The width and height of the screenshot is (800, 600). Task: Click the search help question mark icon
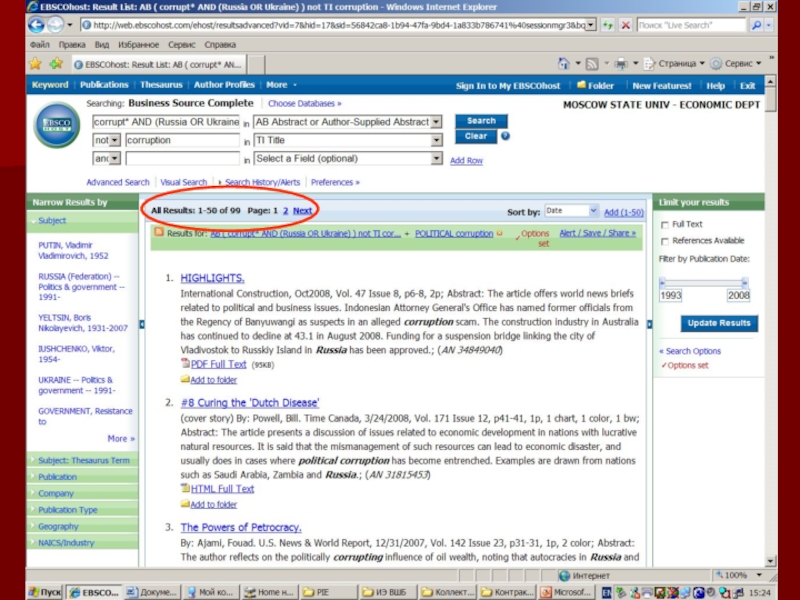505,136
